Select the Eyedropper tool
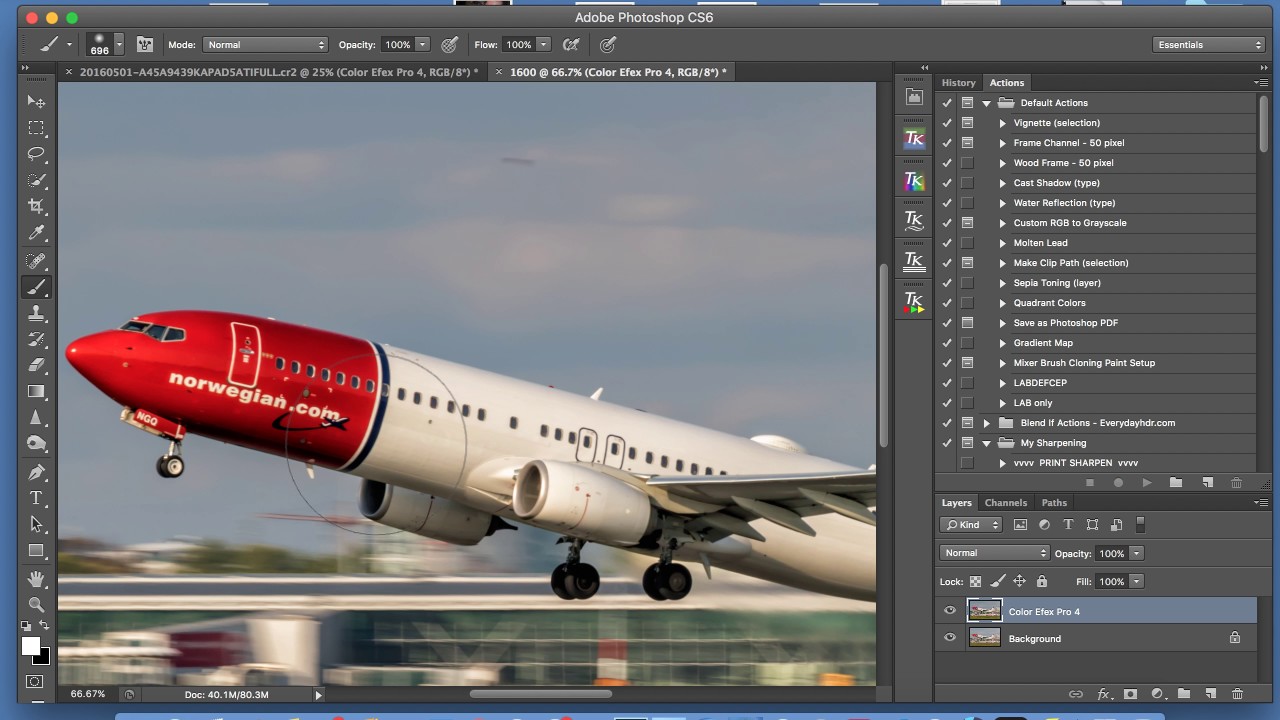This screenshot has width=1280, height=720. coord(36,233)
